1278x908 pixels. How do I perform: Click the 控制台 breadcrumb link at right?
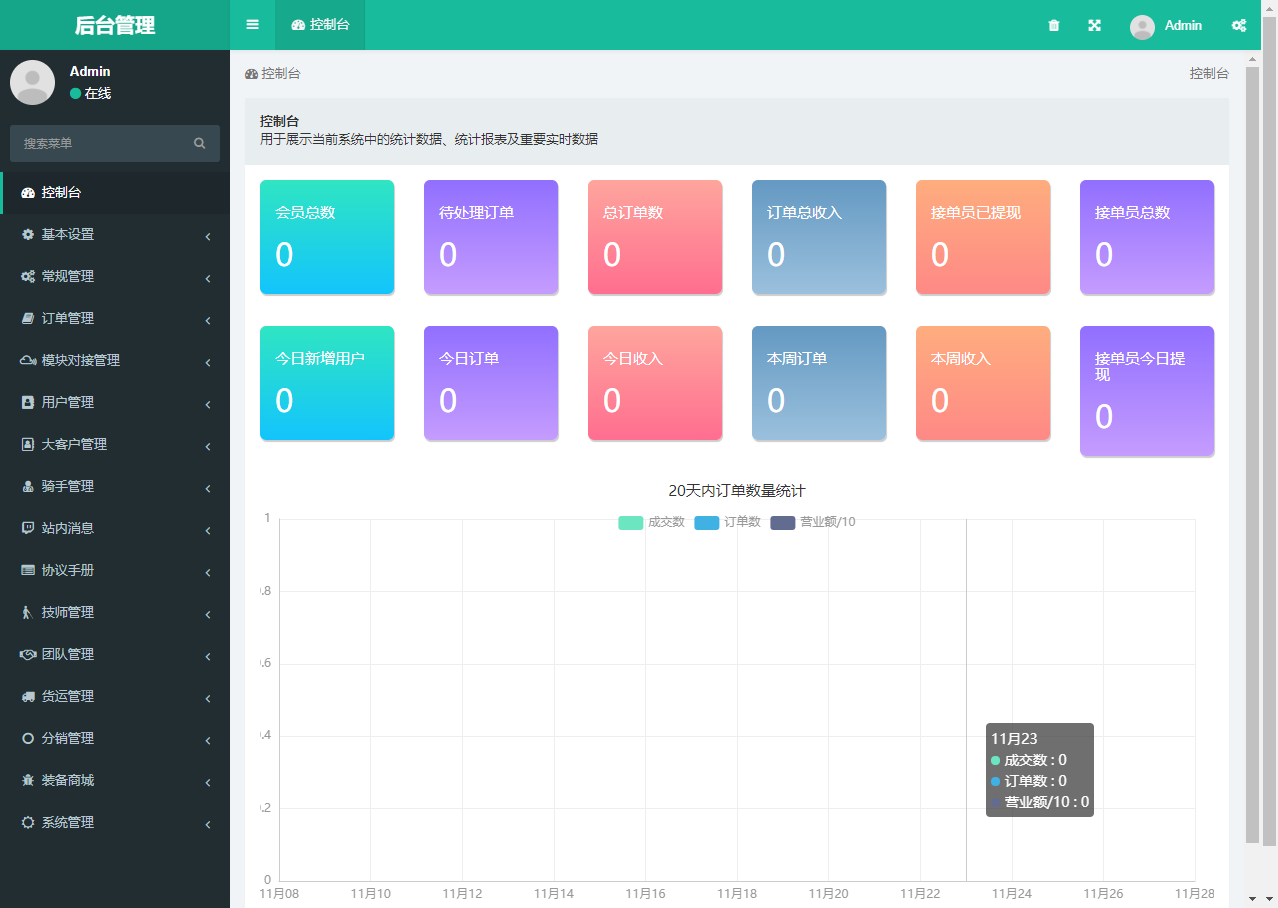(x=1208, y=74)
